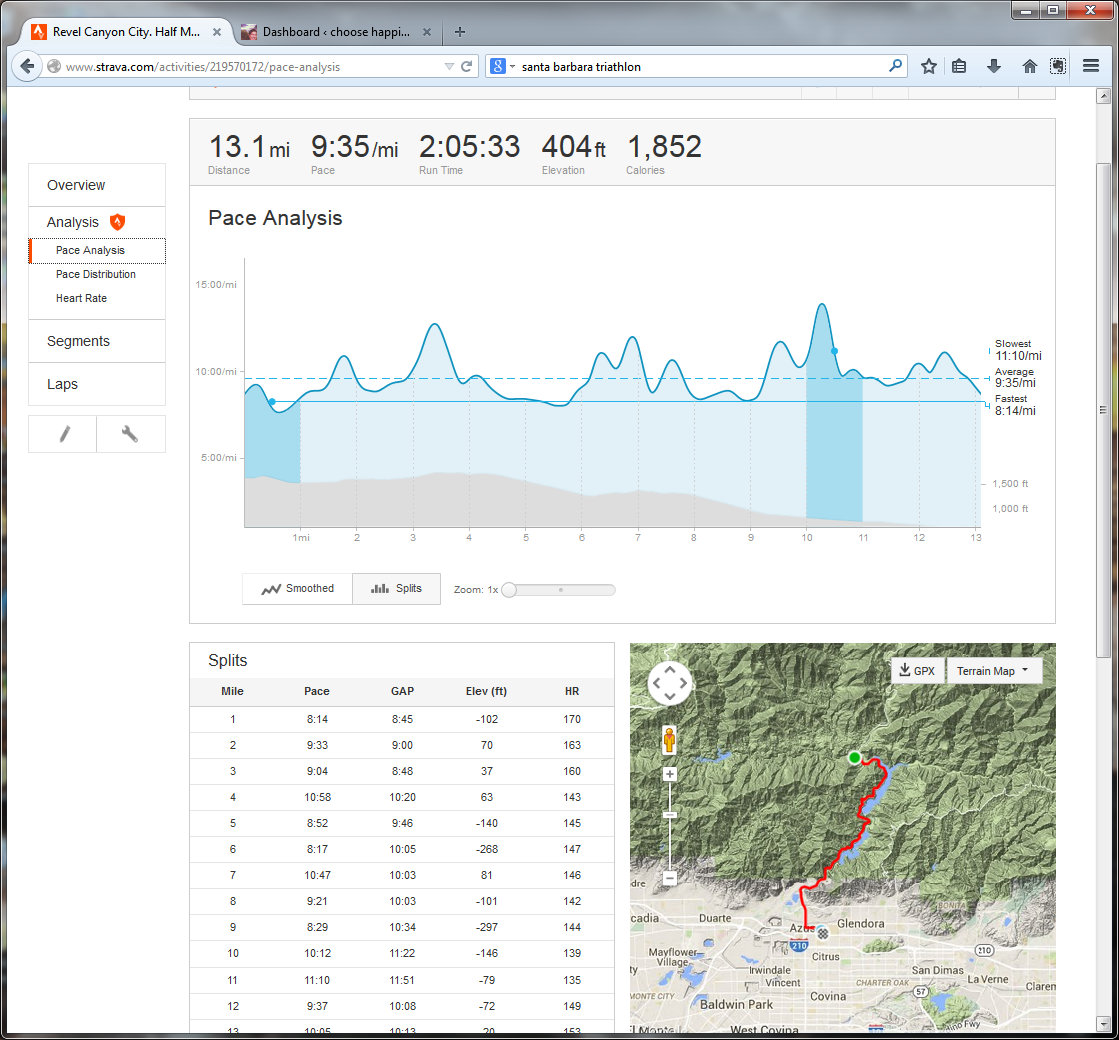The height and width of the screenshot is (1040, 1119).
Task: Download the GPX file
Action: pos(917,671)
